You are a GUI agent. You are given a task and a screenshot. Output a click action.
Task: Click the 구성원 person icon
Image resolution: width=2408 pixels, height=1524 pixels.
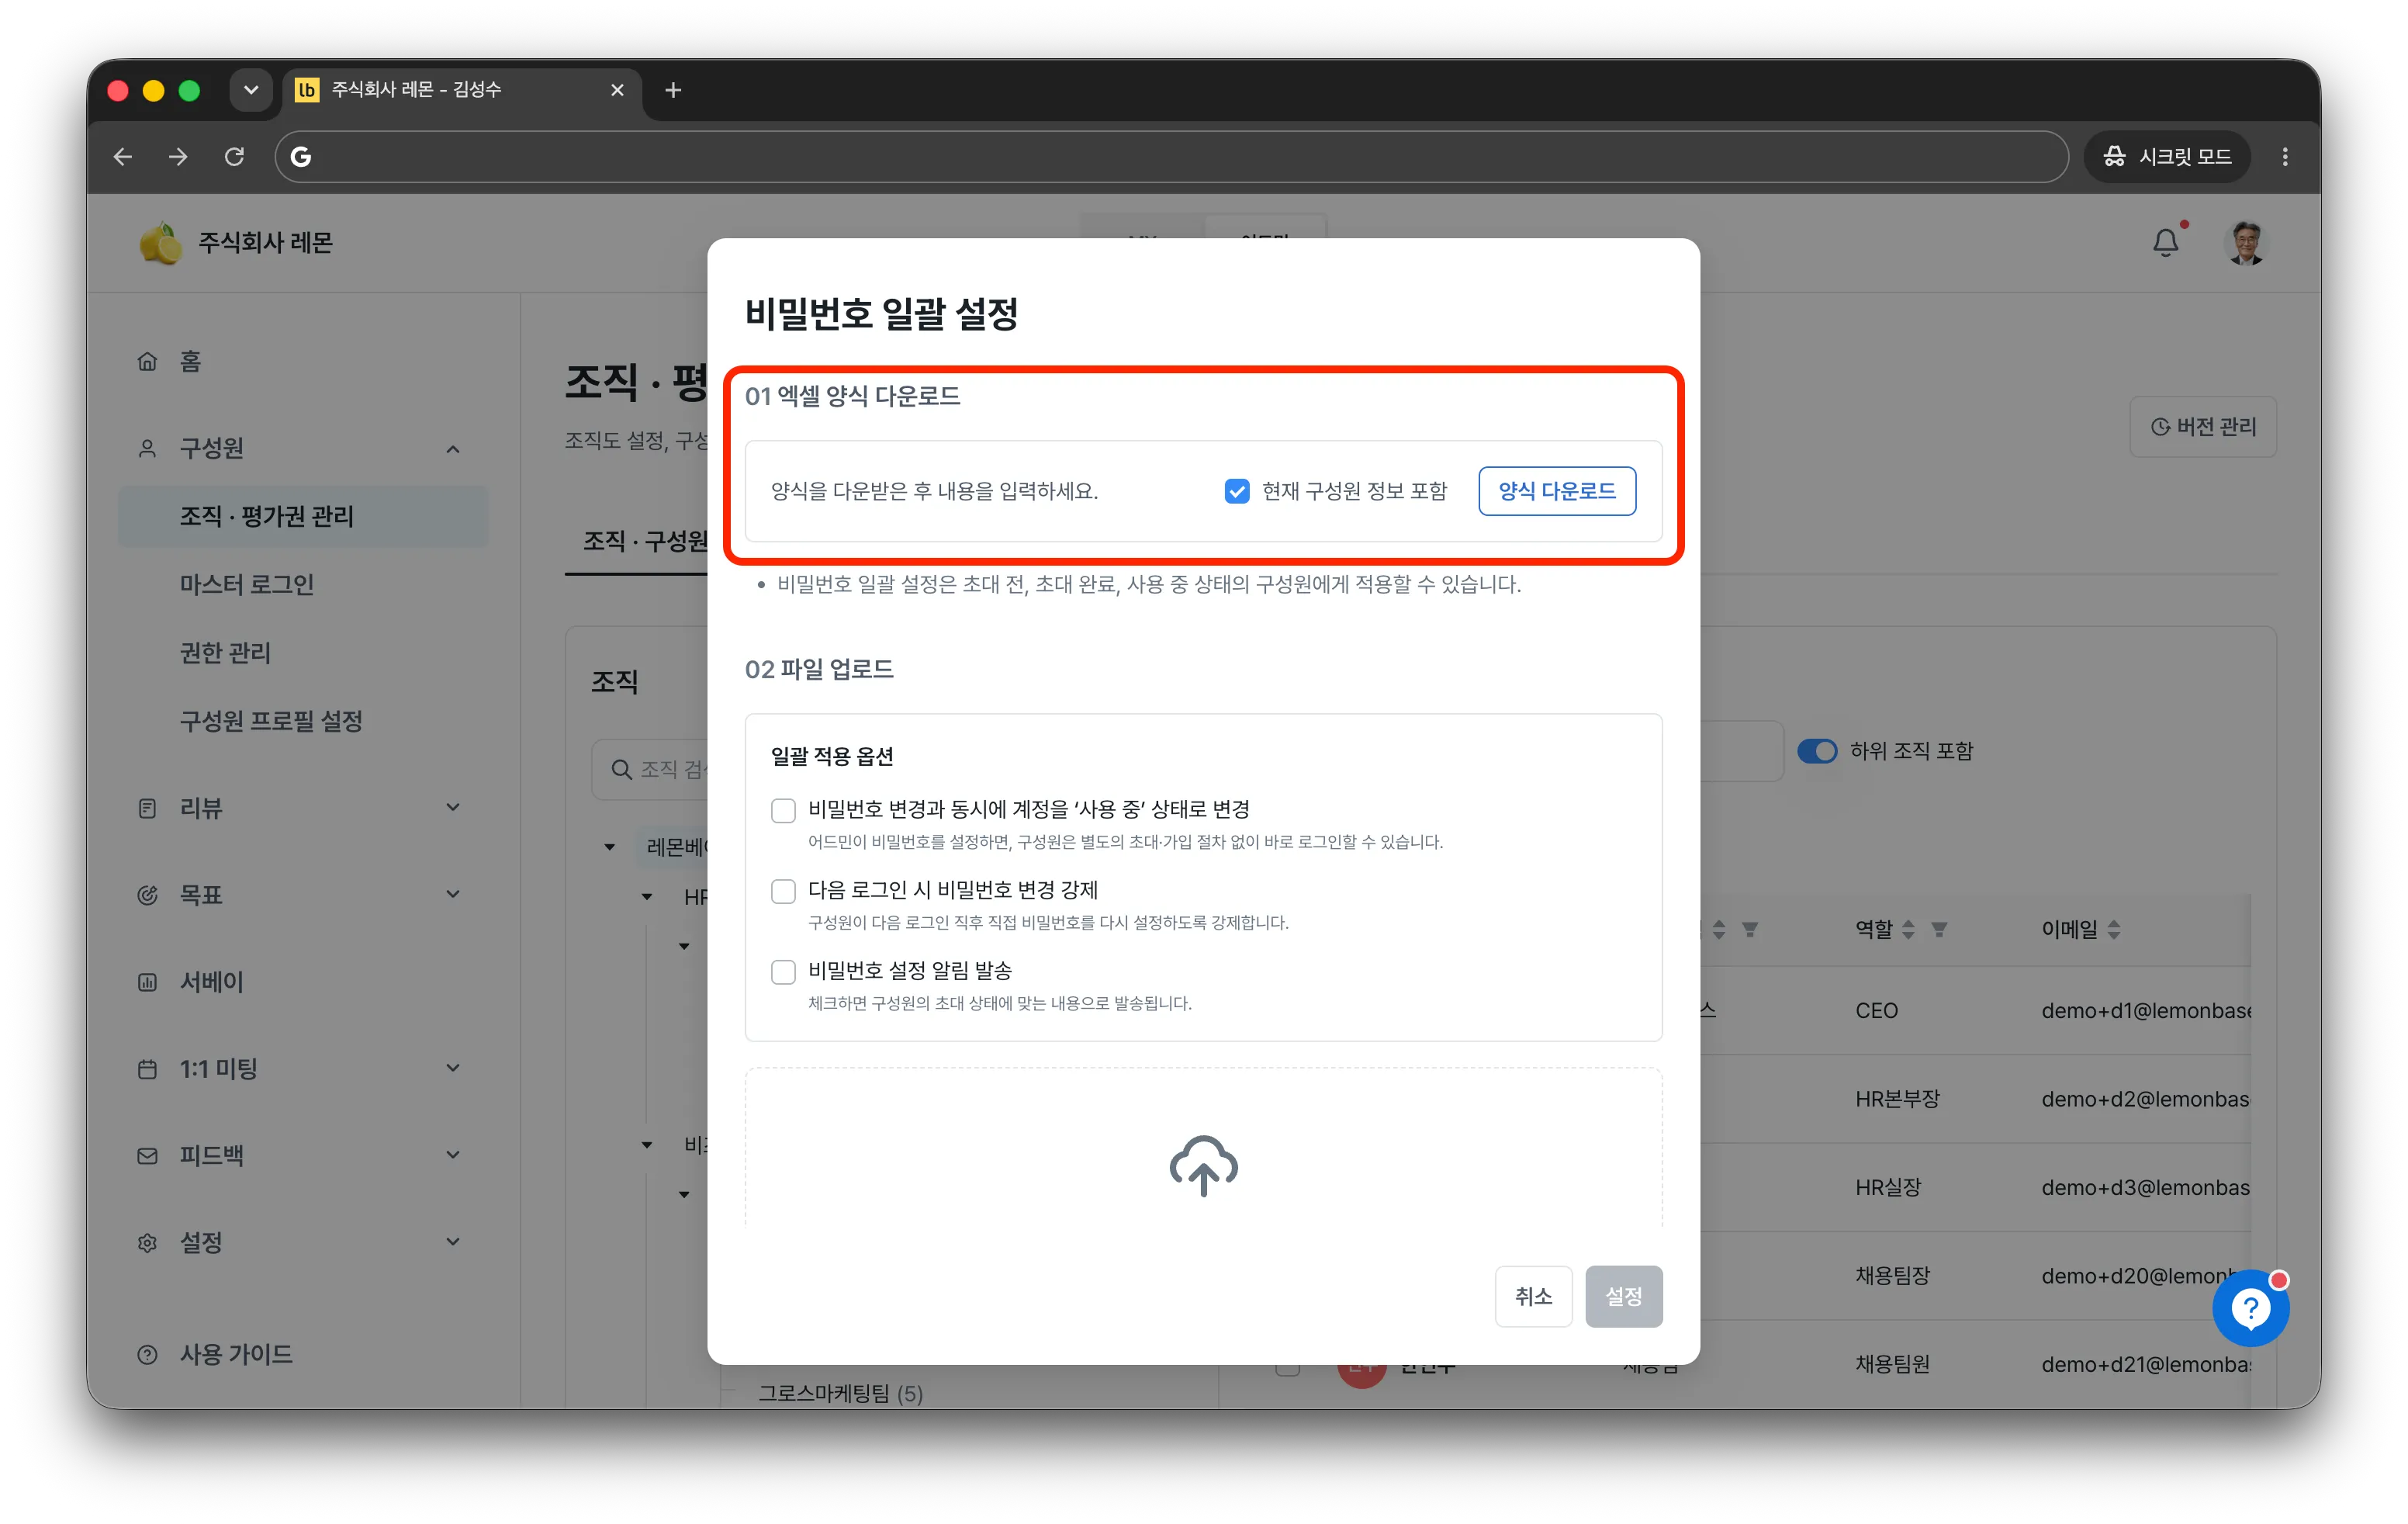pyautogui.click(x=147, y=448)
